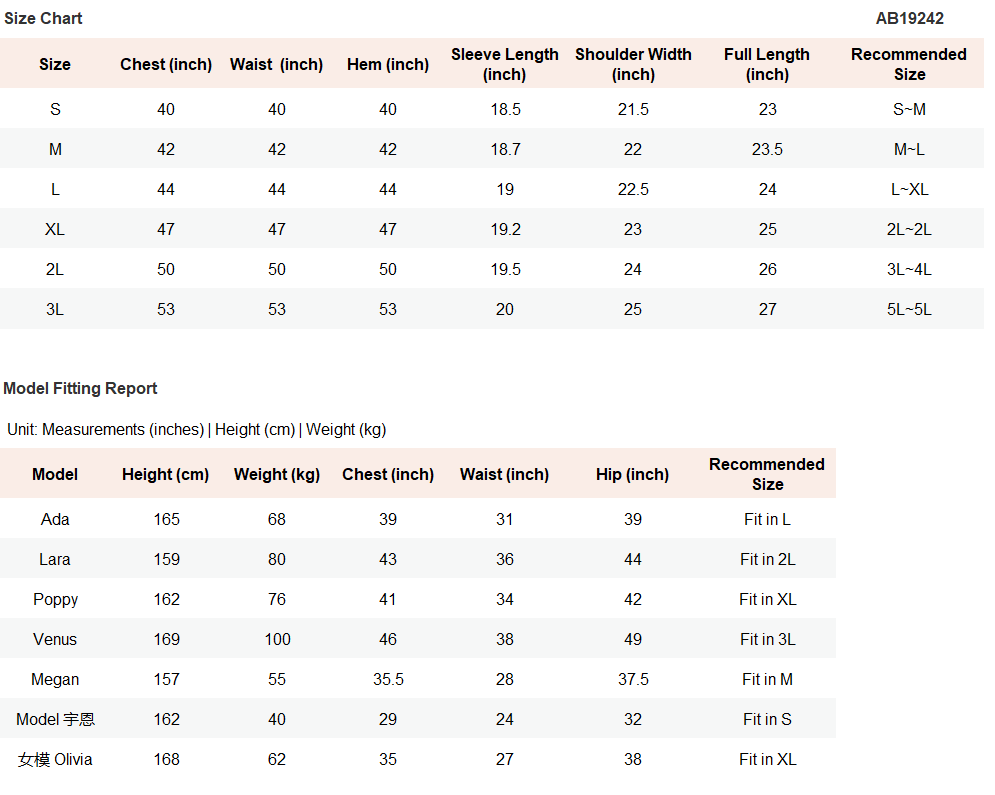Click the Size Chart heading
Viewport: 995px width, 795px height.
[43, 18]
